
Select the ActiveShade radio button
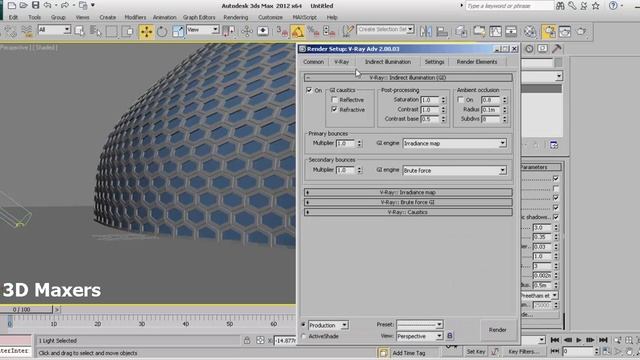coord(304,336)
